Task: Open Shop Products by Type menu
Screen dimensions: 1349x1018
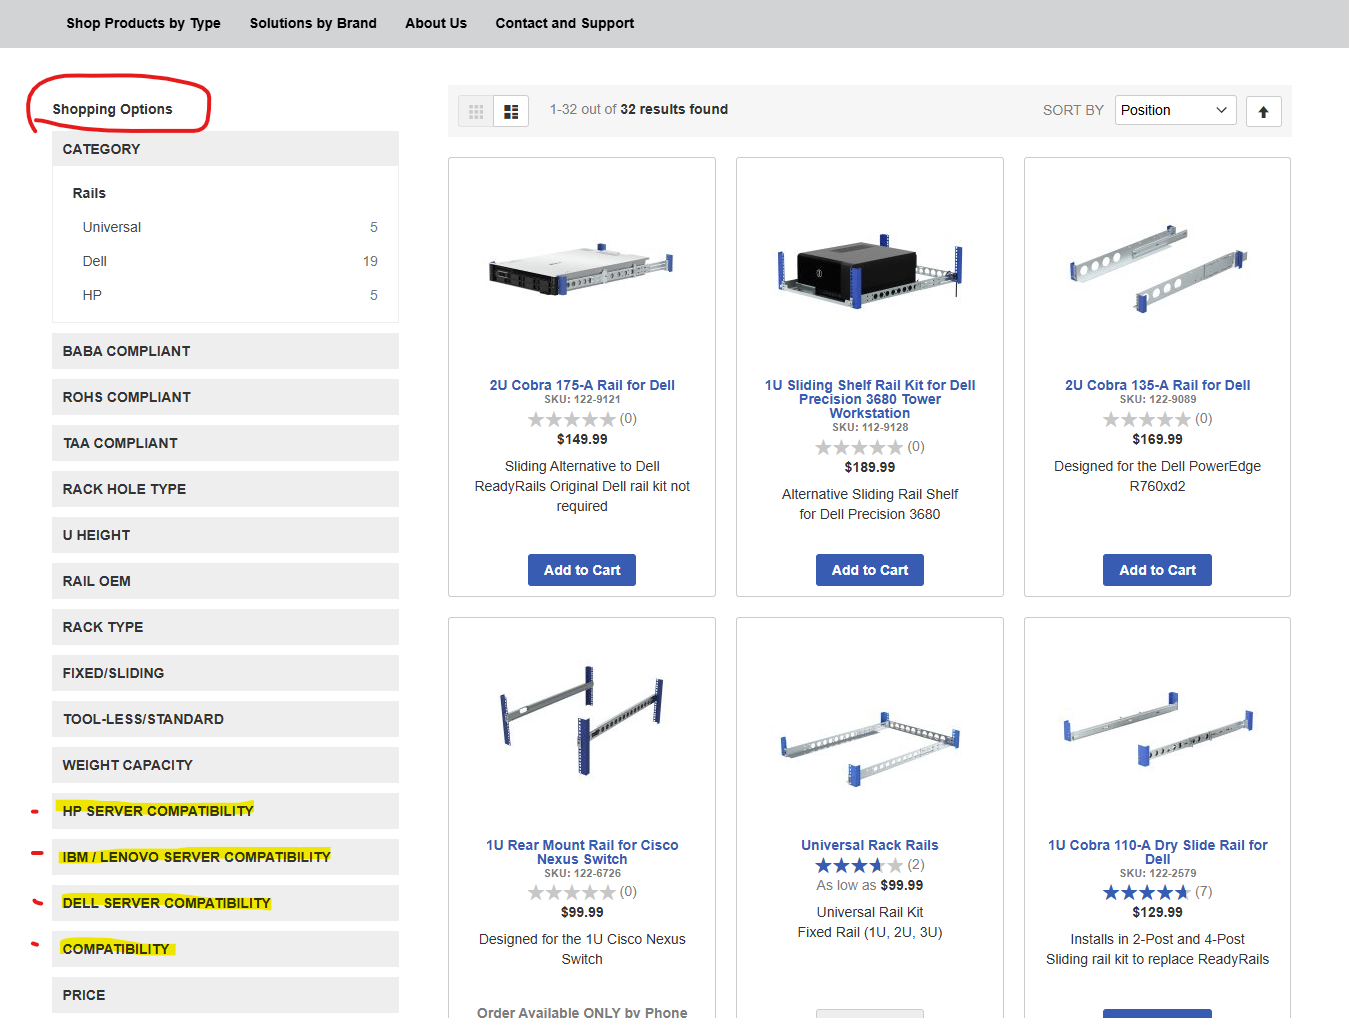Action: click(144, 23)
